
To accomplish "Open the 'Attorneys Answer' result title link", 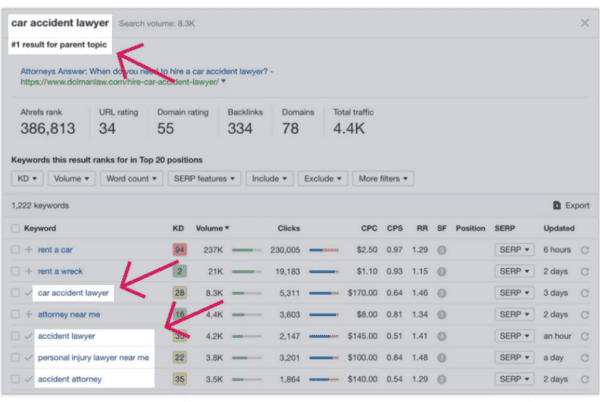I will tap(146, 71).
